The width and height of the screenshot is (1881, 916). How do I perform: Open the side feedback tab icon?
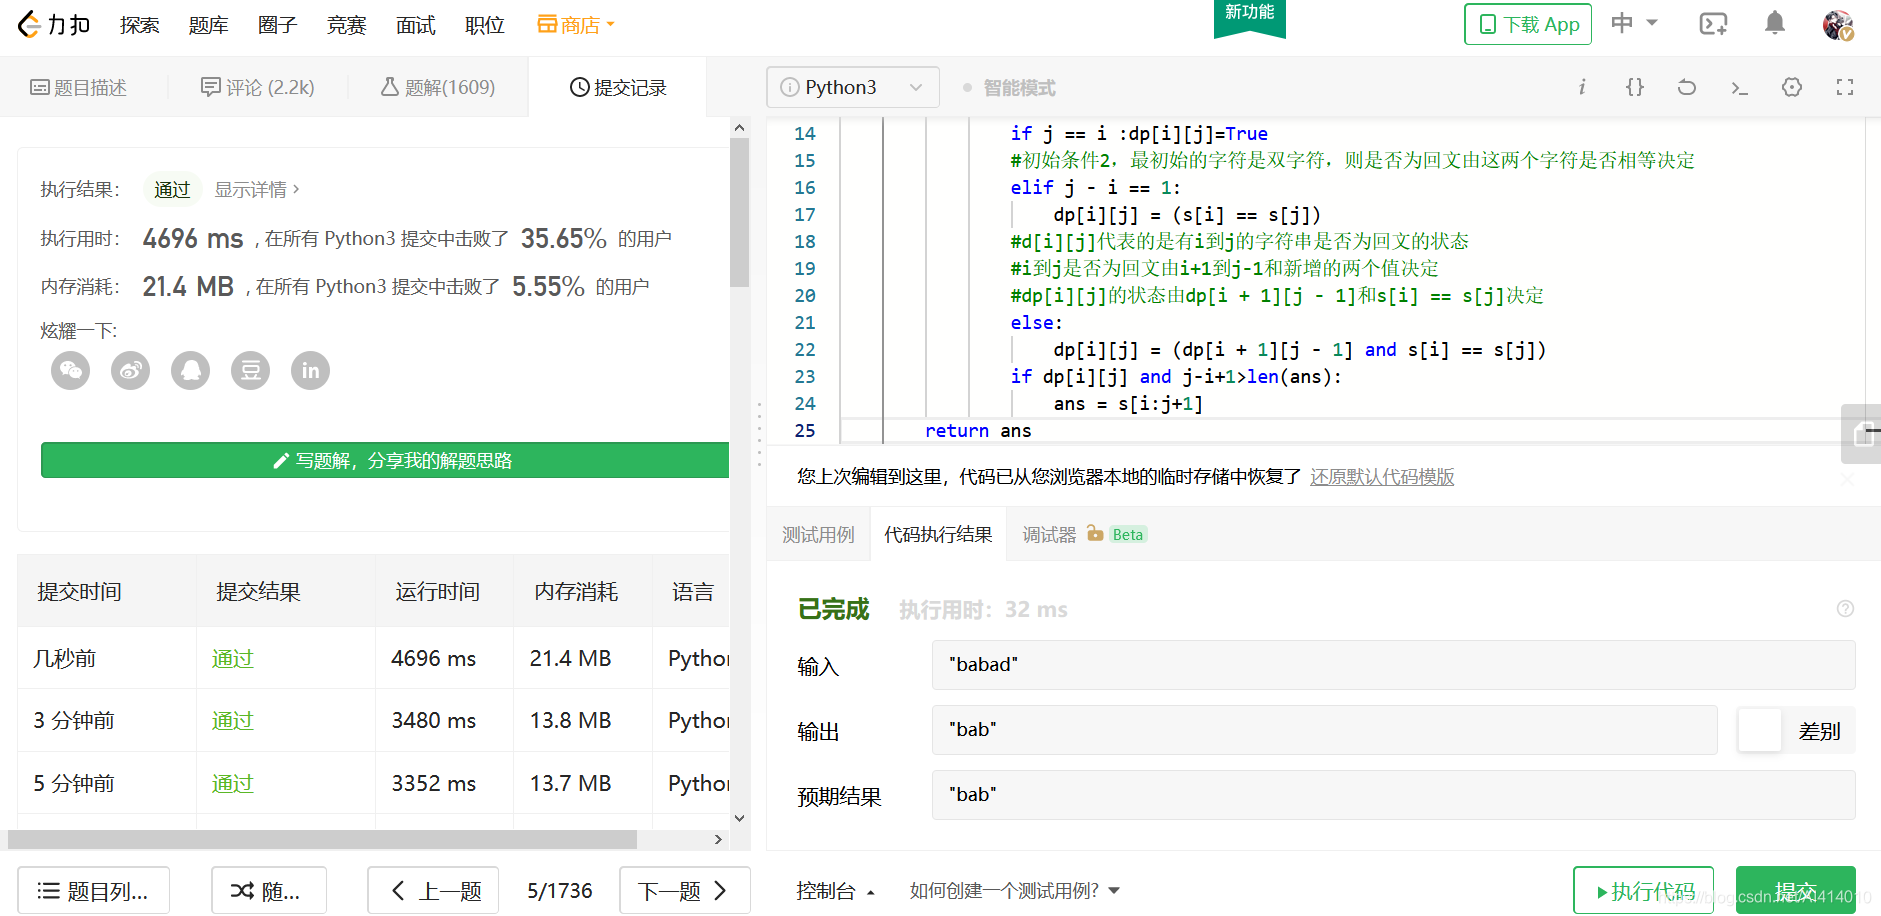pos(1862,434)
